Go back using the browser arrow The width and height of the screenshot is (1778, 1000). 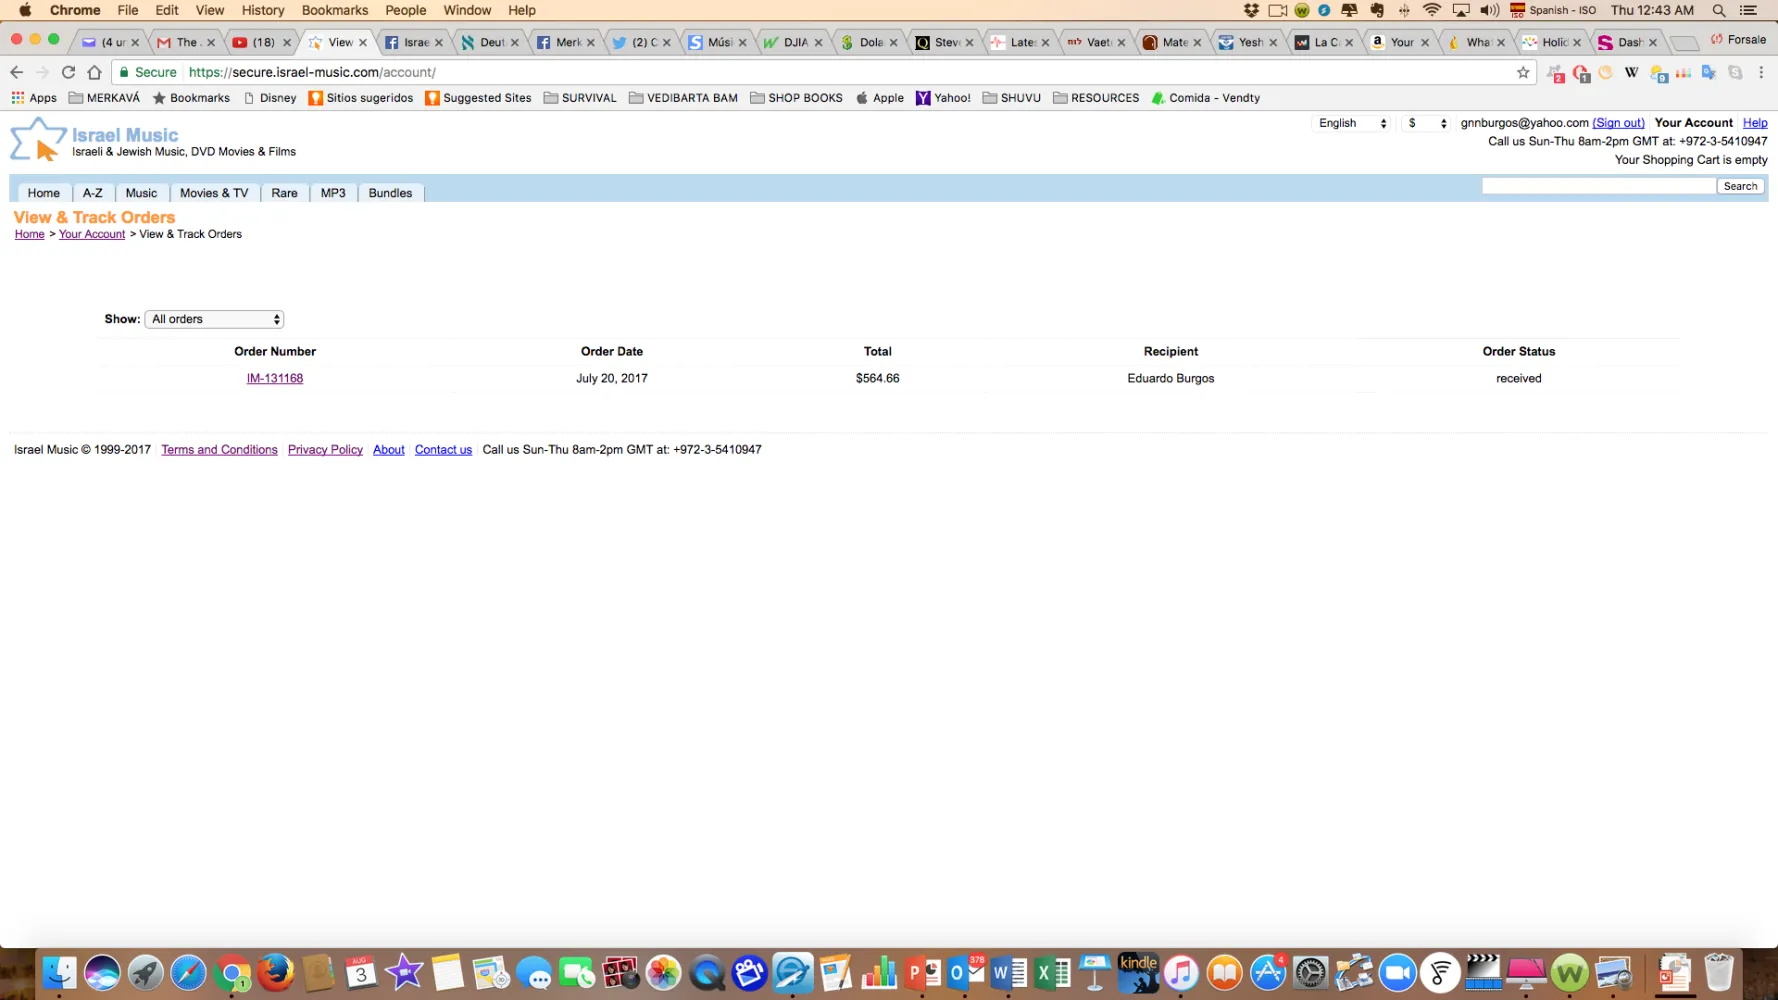(16, 72)
